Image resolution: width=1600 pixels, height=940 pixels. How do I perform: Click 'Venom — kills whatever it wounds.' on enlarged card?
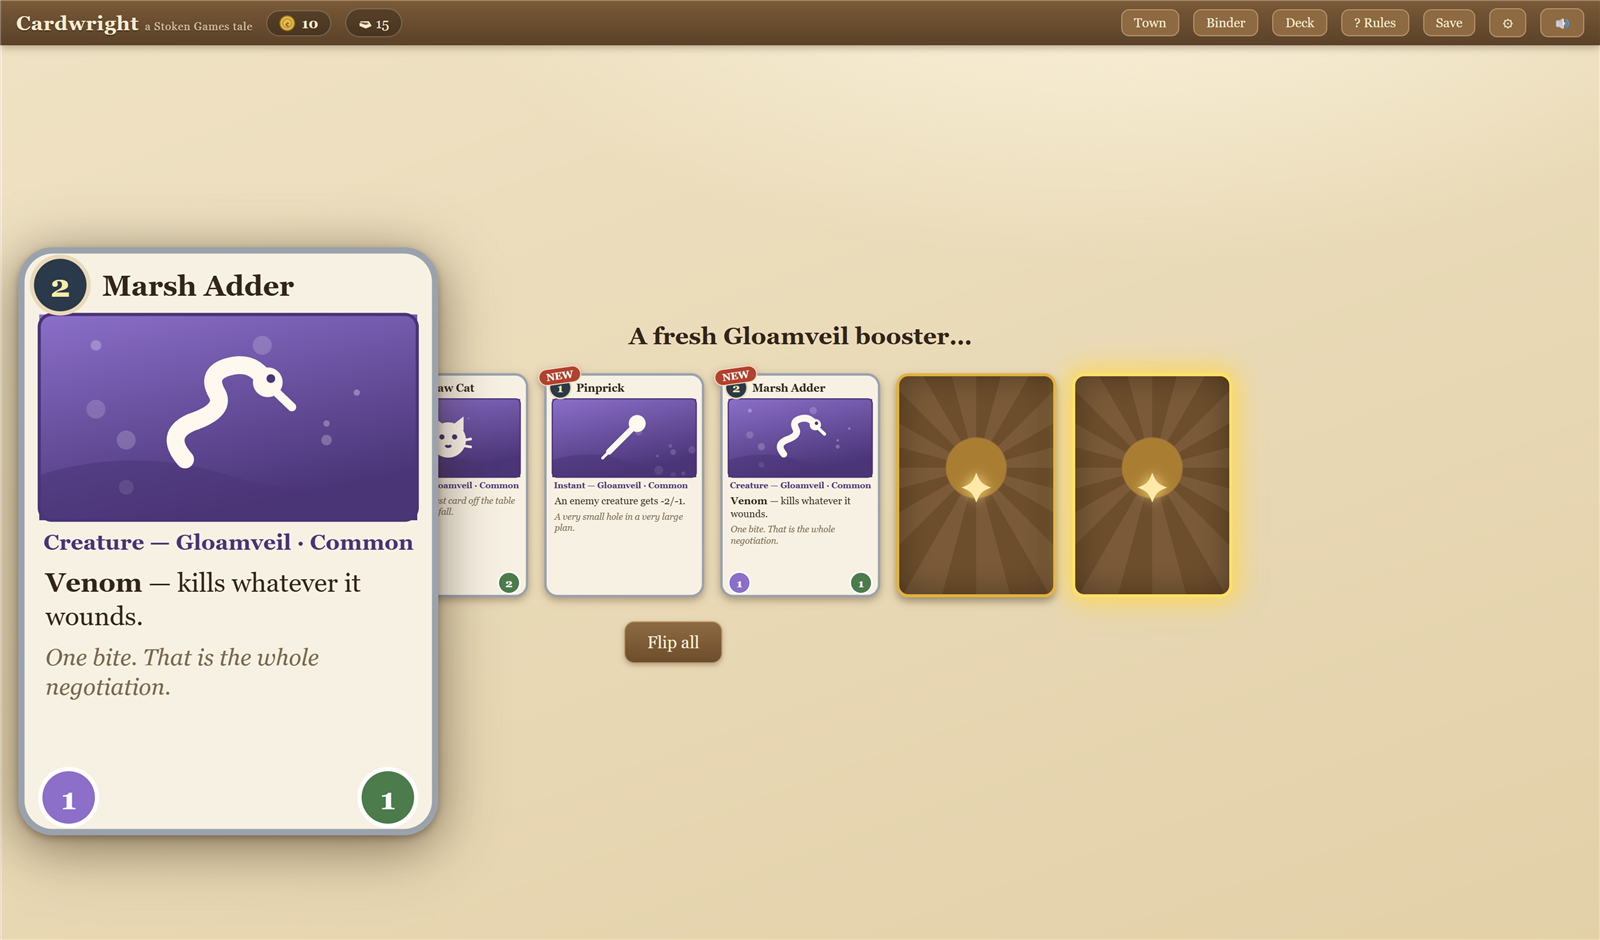coord(203,599)
